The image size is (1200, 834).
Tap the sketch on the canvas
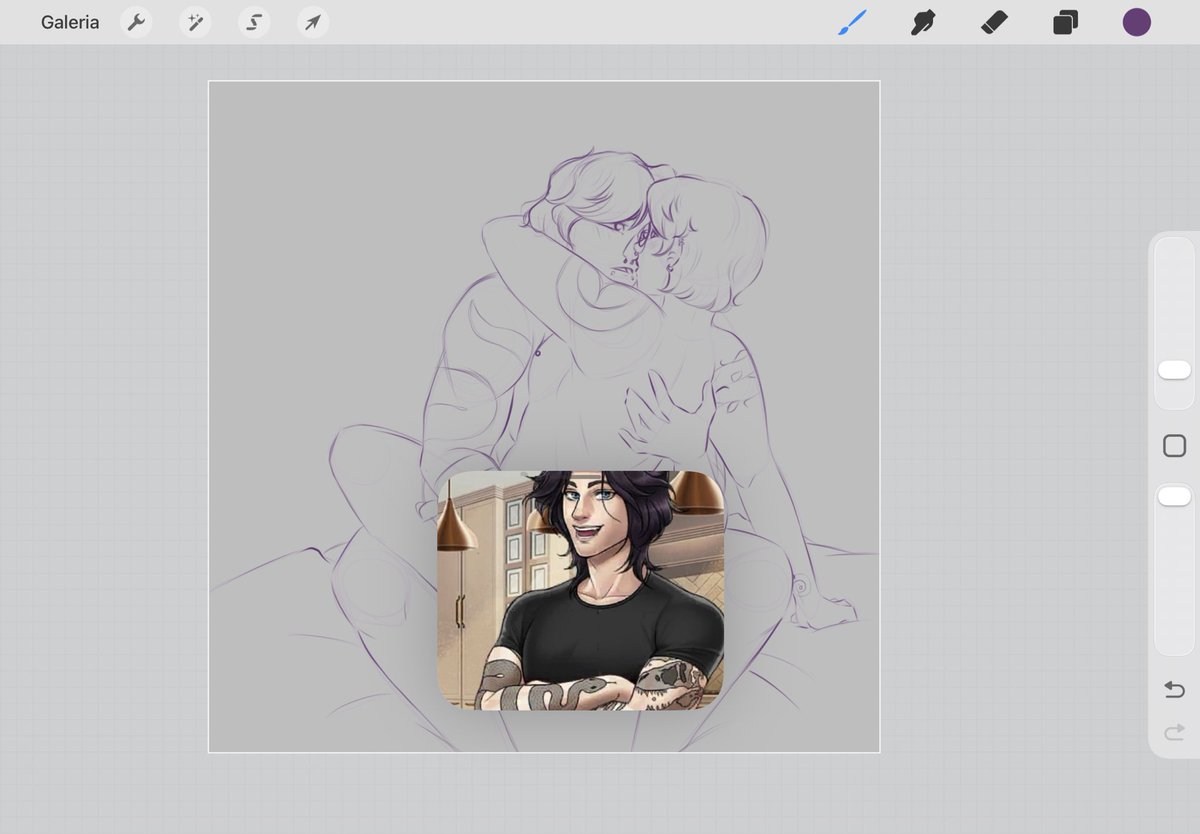tap(543, 416)
